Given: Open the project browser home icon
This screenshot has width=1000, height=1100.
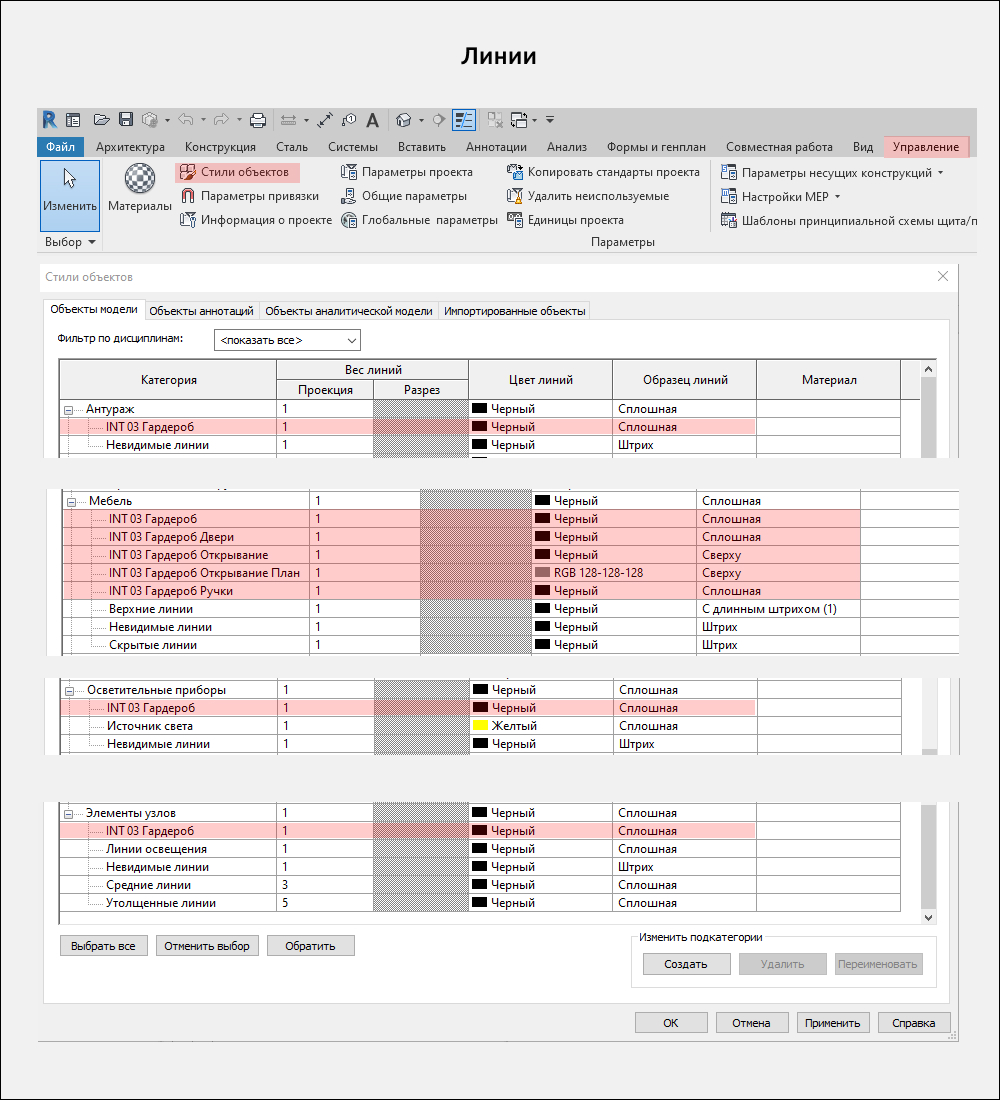Looking at the screenshot, I should (73, 120).
